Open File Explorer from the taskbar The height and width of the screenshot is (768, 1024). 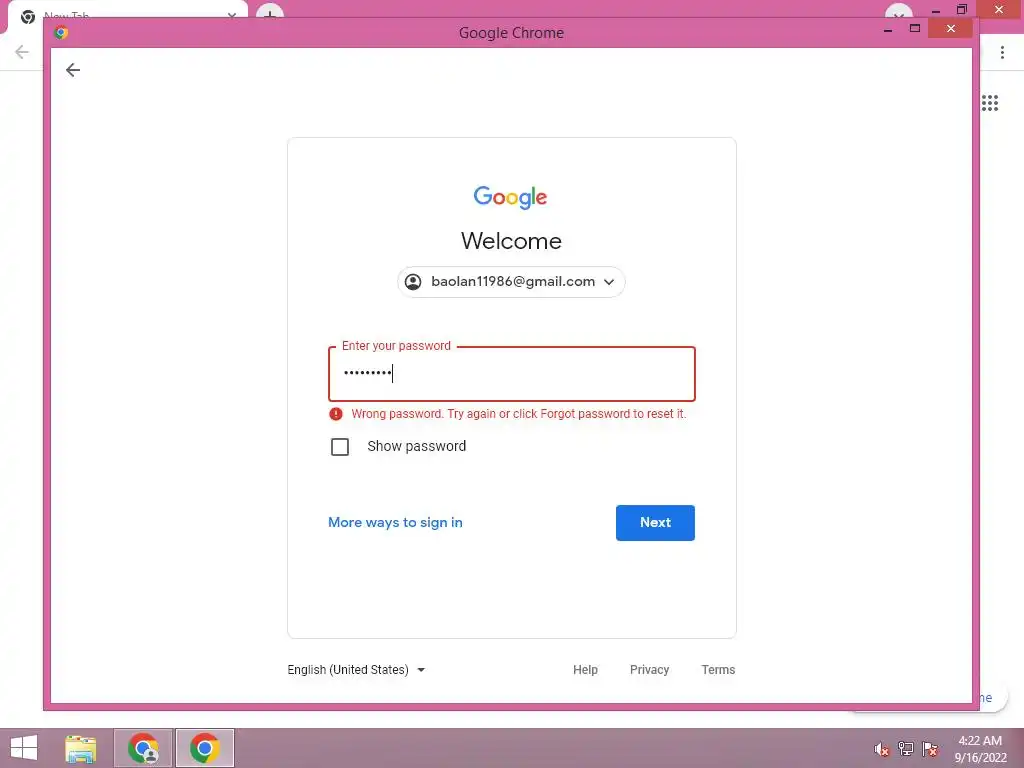pyautogui.click(x=81, y=748)
